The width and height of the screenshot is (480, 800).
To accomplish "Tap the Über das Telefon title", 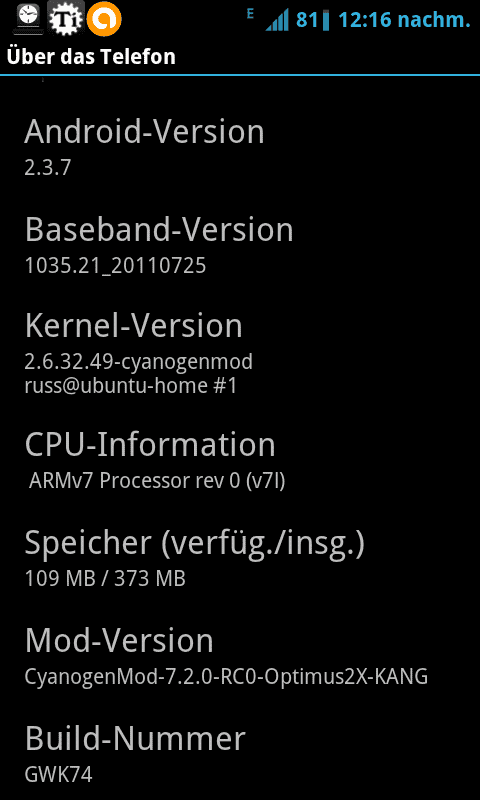I will (91, 57).
